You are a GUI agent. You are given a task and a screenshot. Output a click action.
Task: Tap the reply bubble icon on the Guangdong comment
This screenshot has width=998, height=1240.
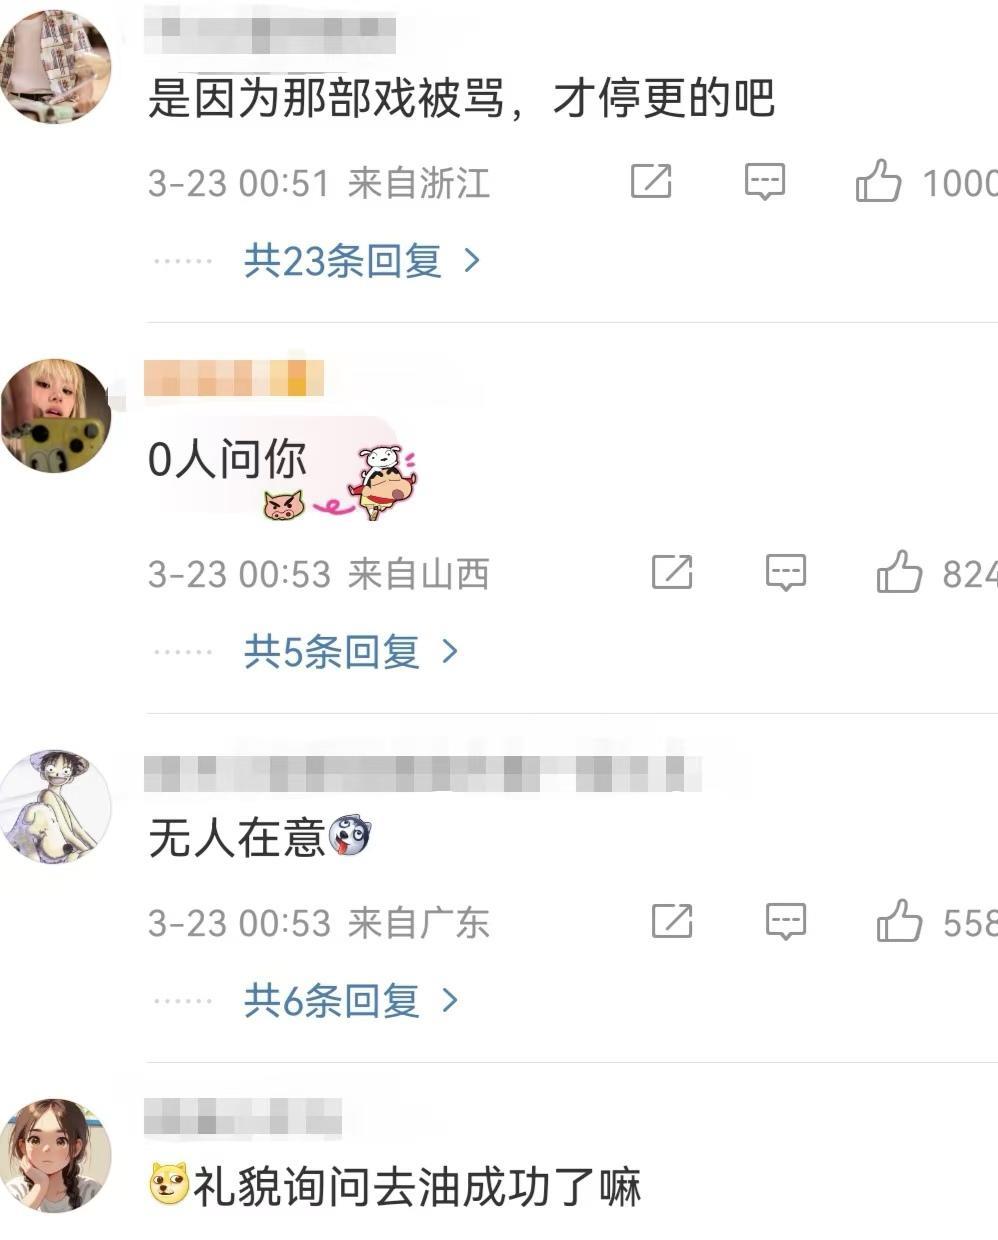point(786,921)
